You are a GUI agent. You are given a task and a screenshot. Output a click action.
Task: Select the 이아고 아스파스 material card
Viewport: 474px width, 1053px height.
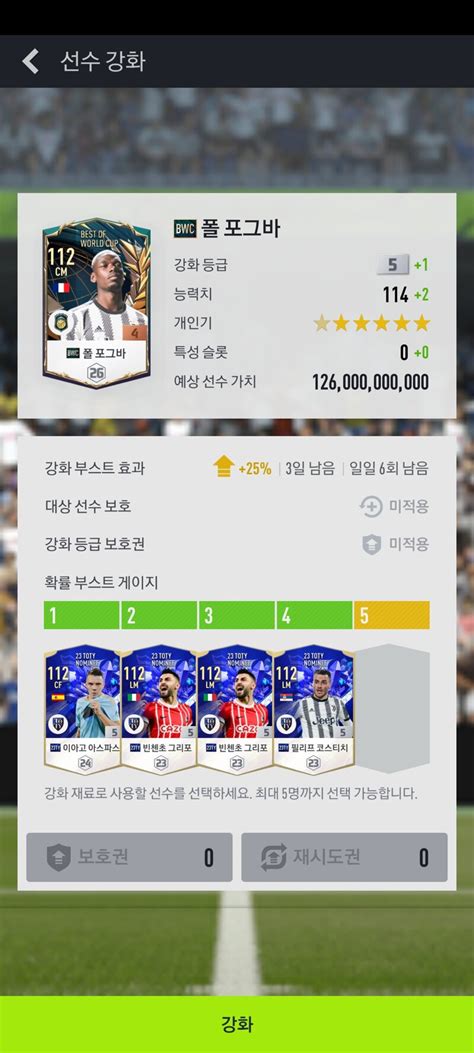82,708
